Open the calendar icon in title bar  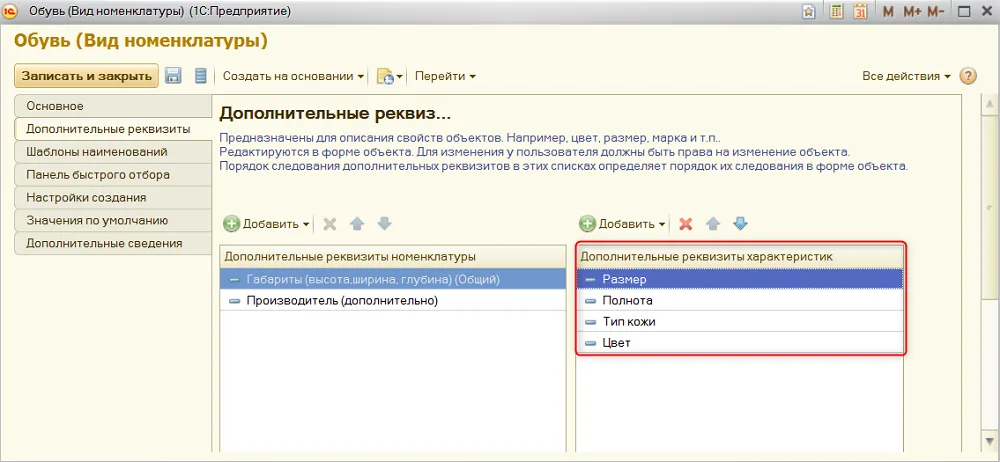click(x=860, y=11)
